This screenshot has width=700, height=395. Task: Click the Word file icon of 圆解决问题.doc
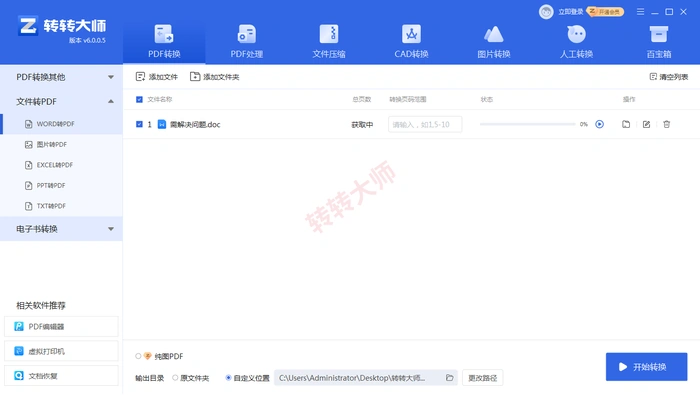(x=162, y=125)
